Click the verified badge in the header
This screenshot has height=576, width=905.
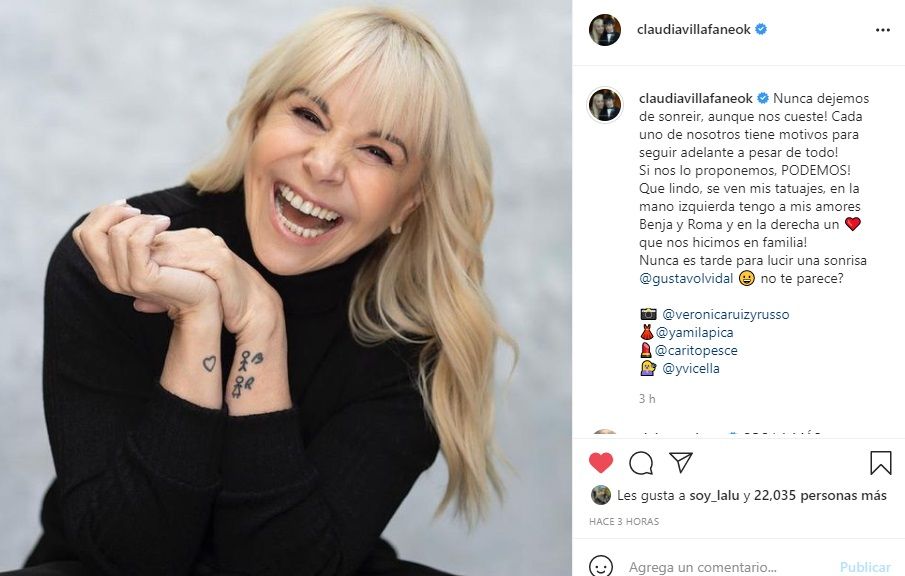point(761,30)
